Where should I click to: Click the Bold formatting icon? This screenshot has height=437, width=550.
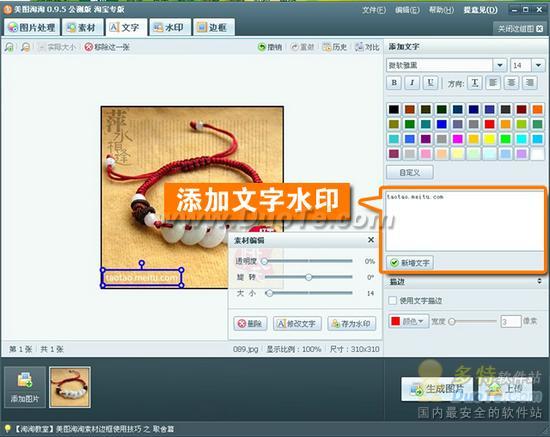pyautogui.click(x=394, y=83)
